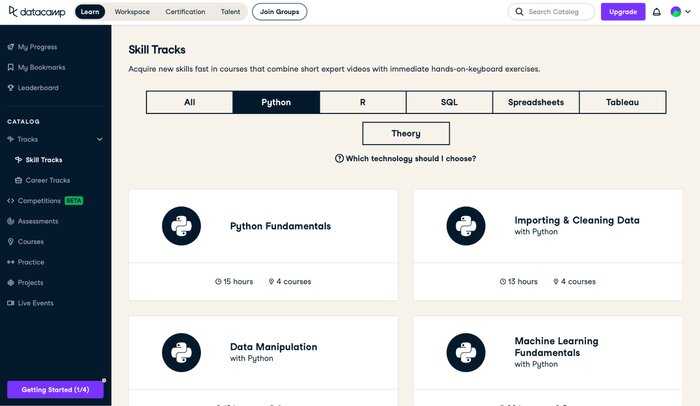The height and width of the screenshot is (406, 700).
Task: Open Live Events in sidebar
Action: tap(36, 303)
